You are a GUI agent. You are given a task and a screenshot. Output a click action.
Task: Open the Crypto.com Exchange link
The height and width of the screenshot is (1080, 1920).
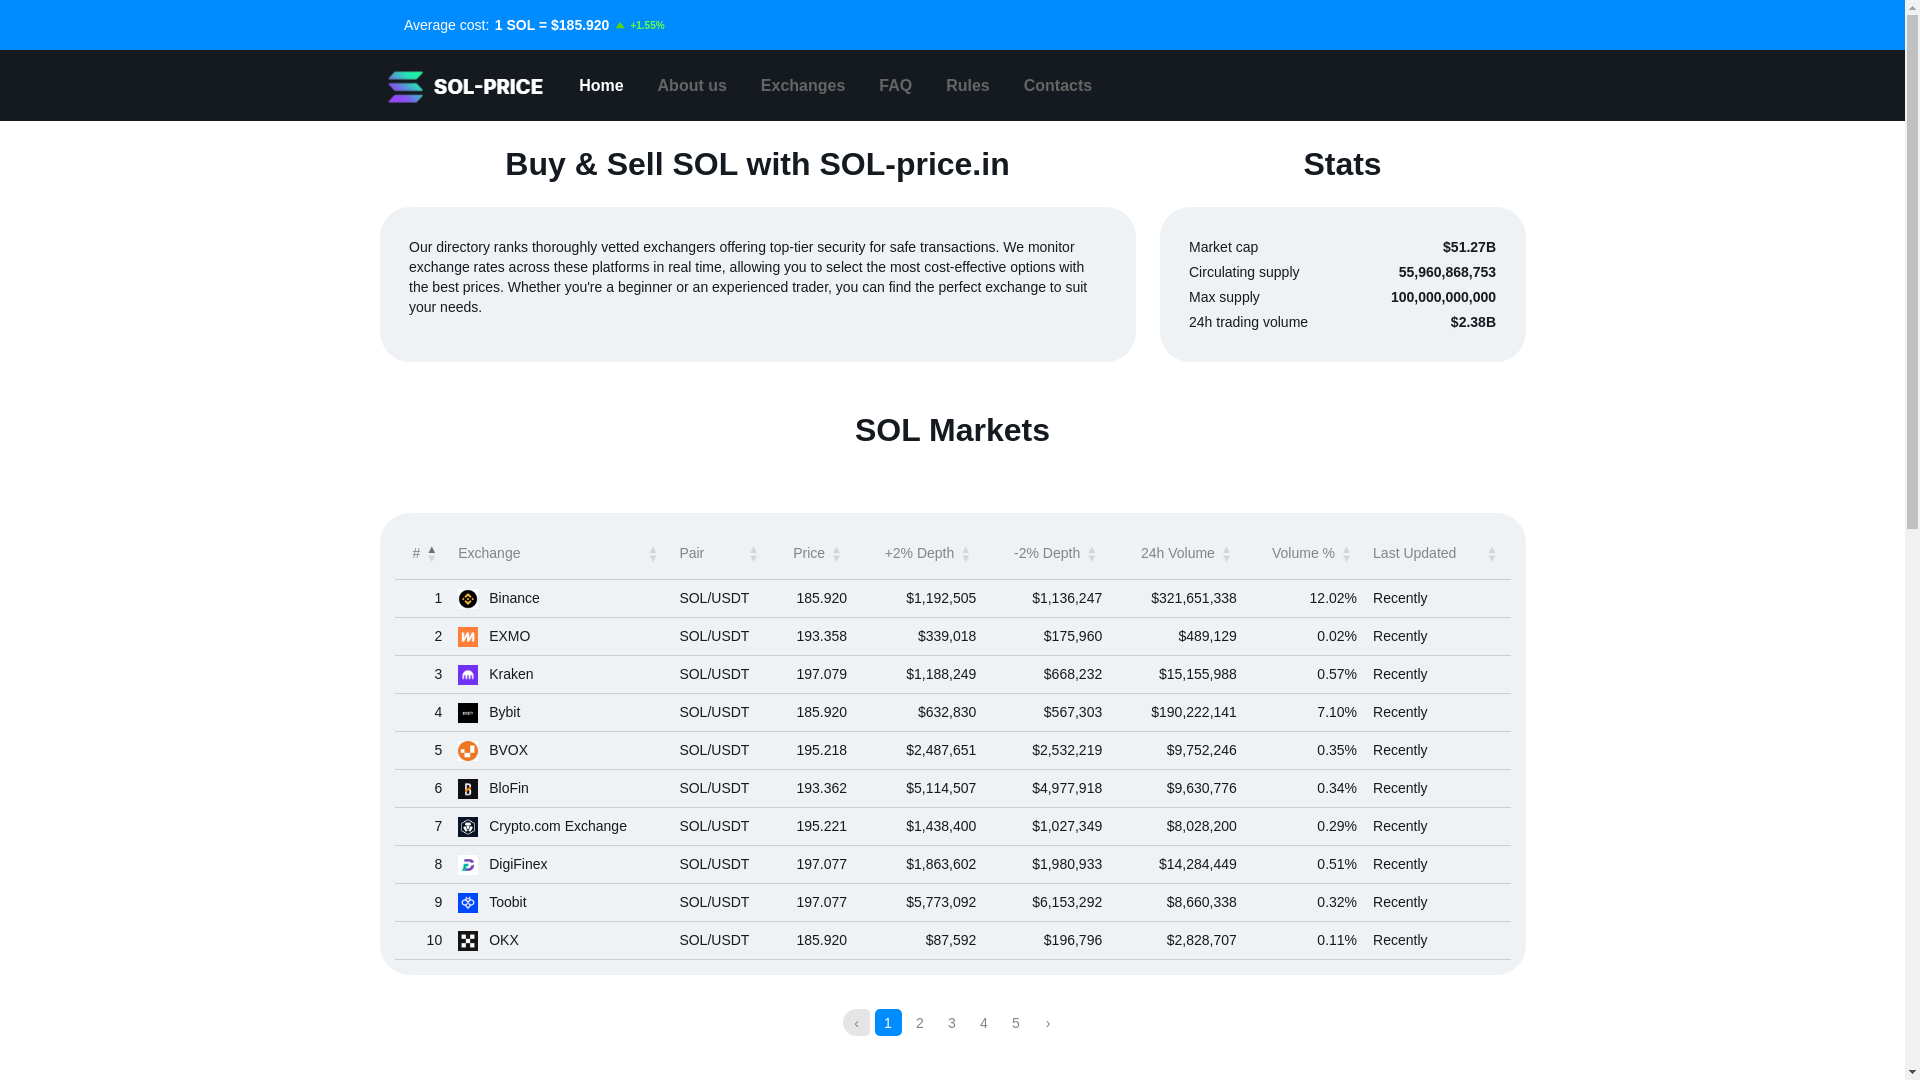pos(558,826)
